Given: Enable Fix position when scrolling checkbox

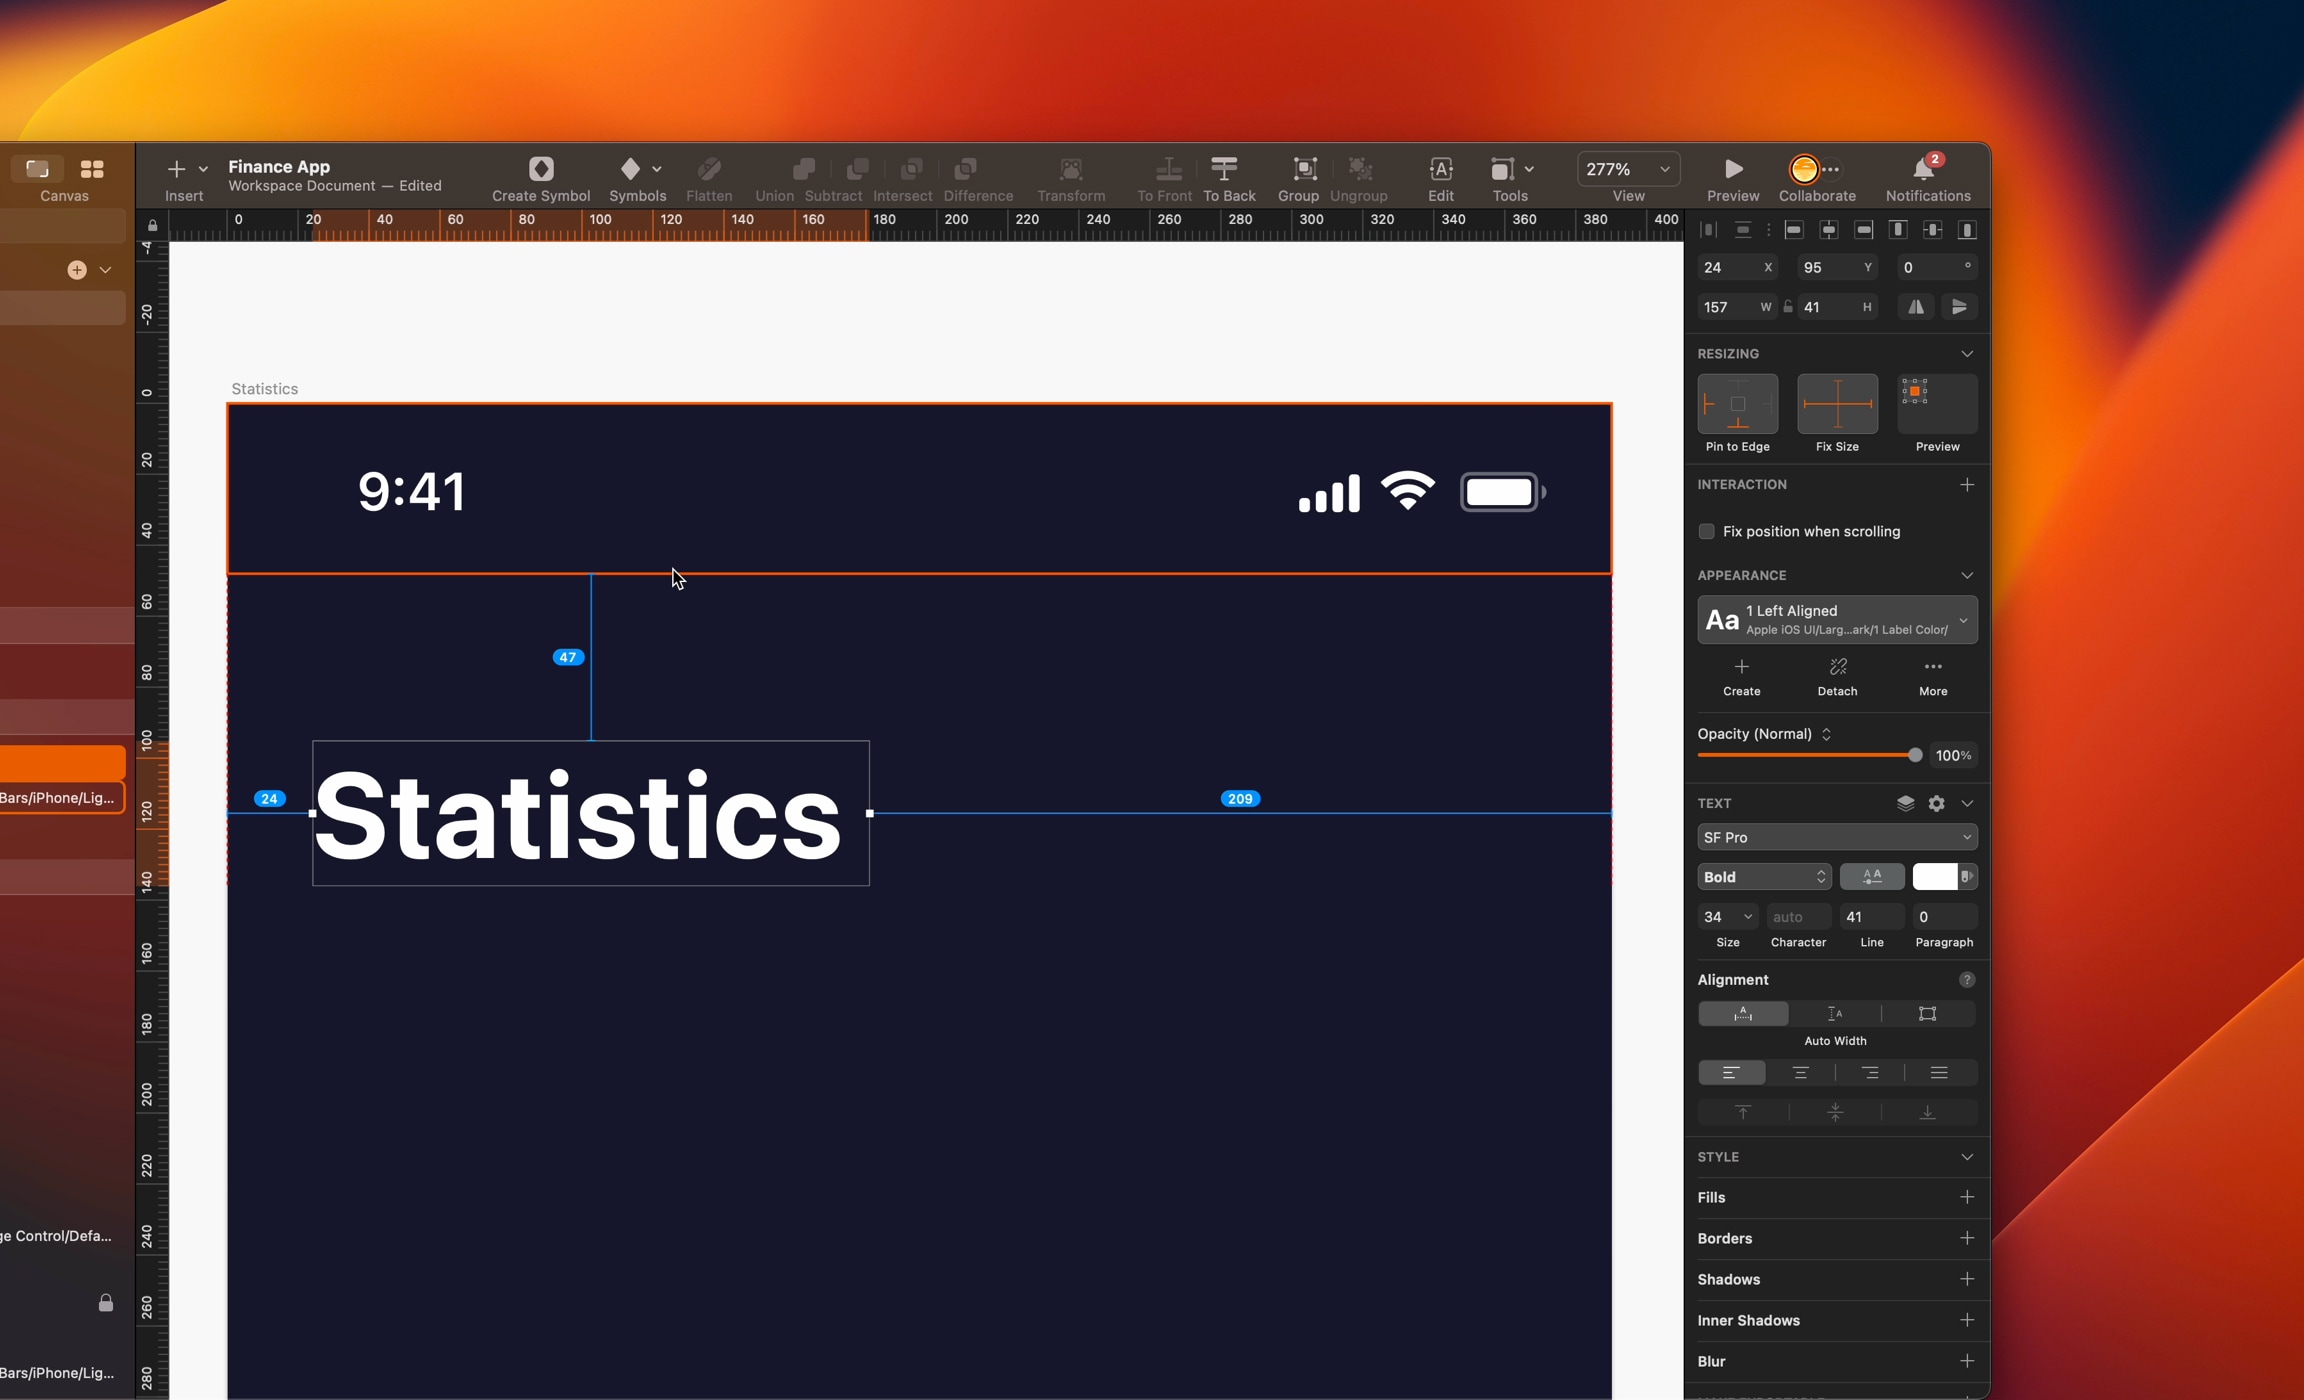Looking at the screenshot, I should tap(1707, 532).
